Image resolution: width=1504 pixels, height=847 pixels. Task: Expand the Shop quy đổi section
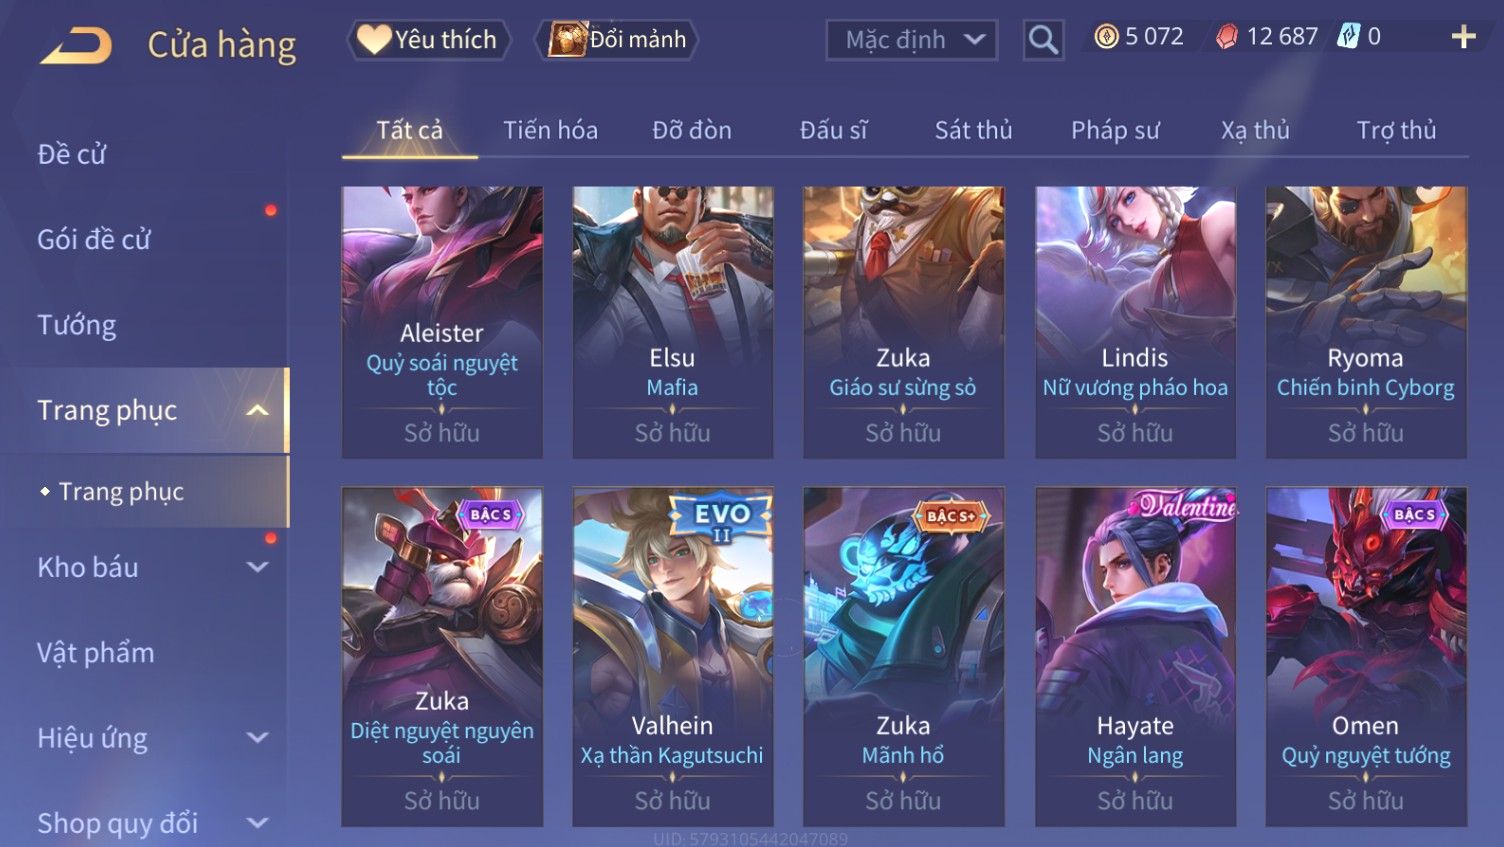click(257, 823)
